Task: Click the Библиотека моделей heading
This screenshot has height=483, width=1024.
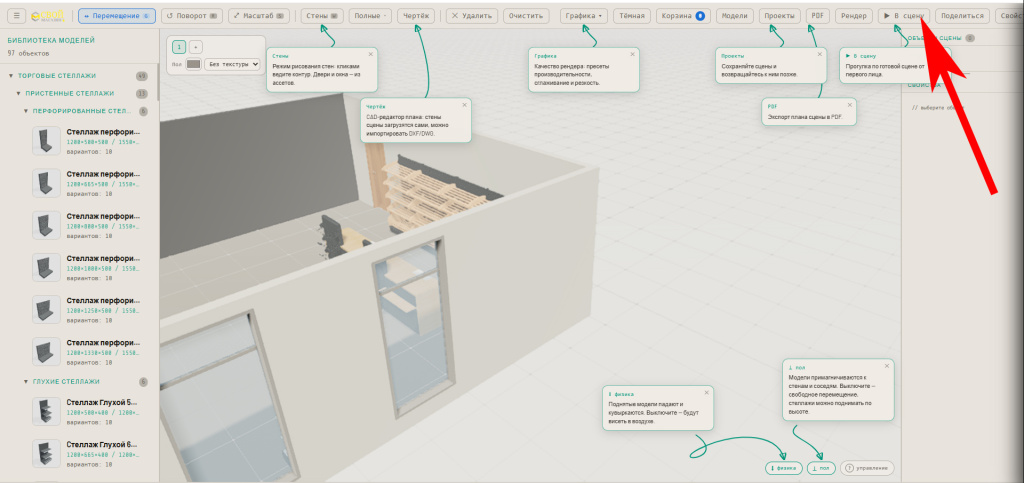Action: click(51, 40)
